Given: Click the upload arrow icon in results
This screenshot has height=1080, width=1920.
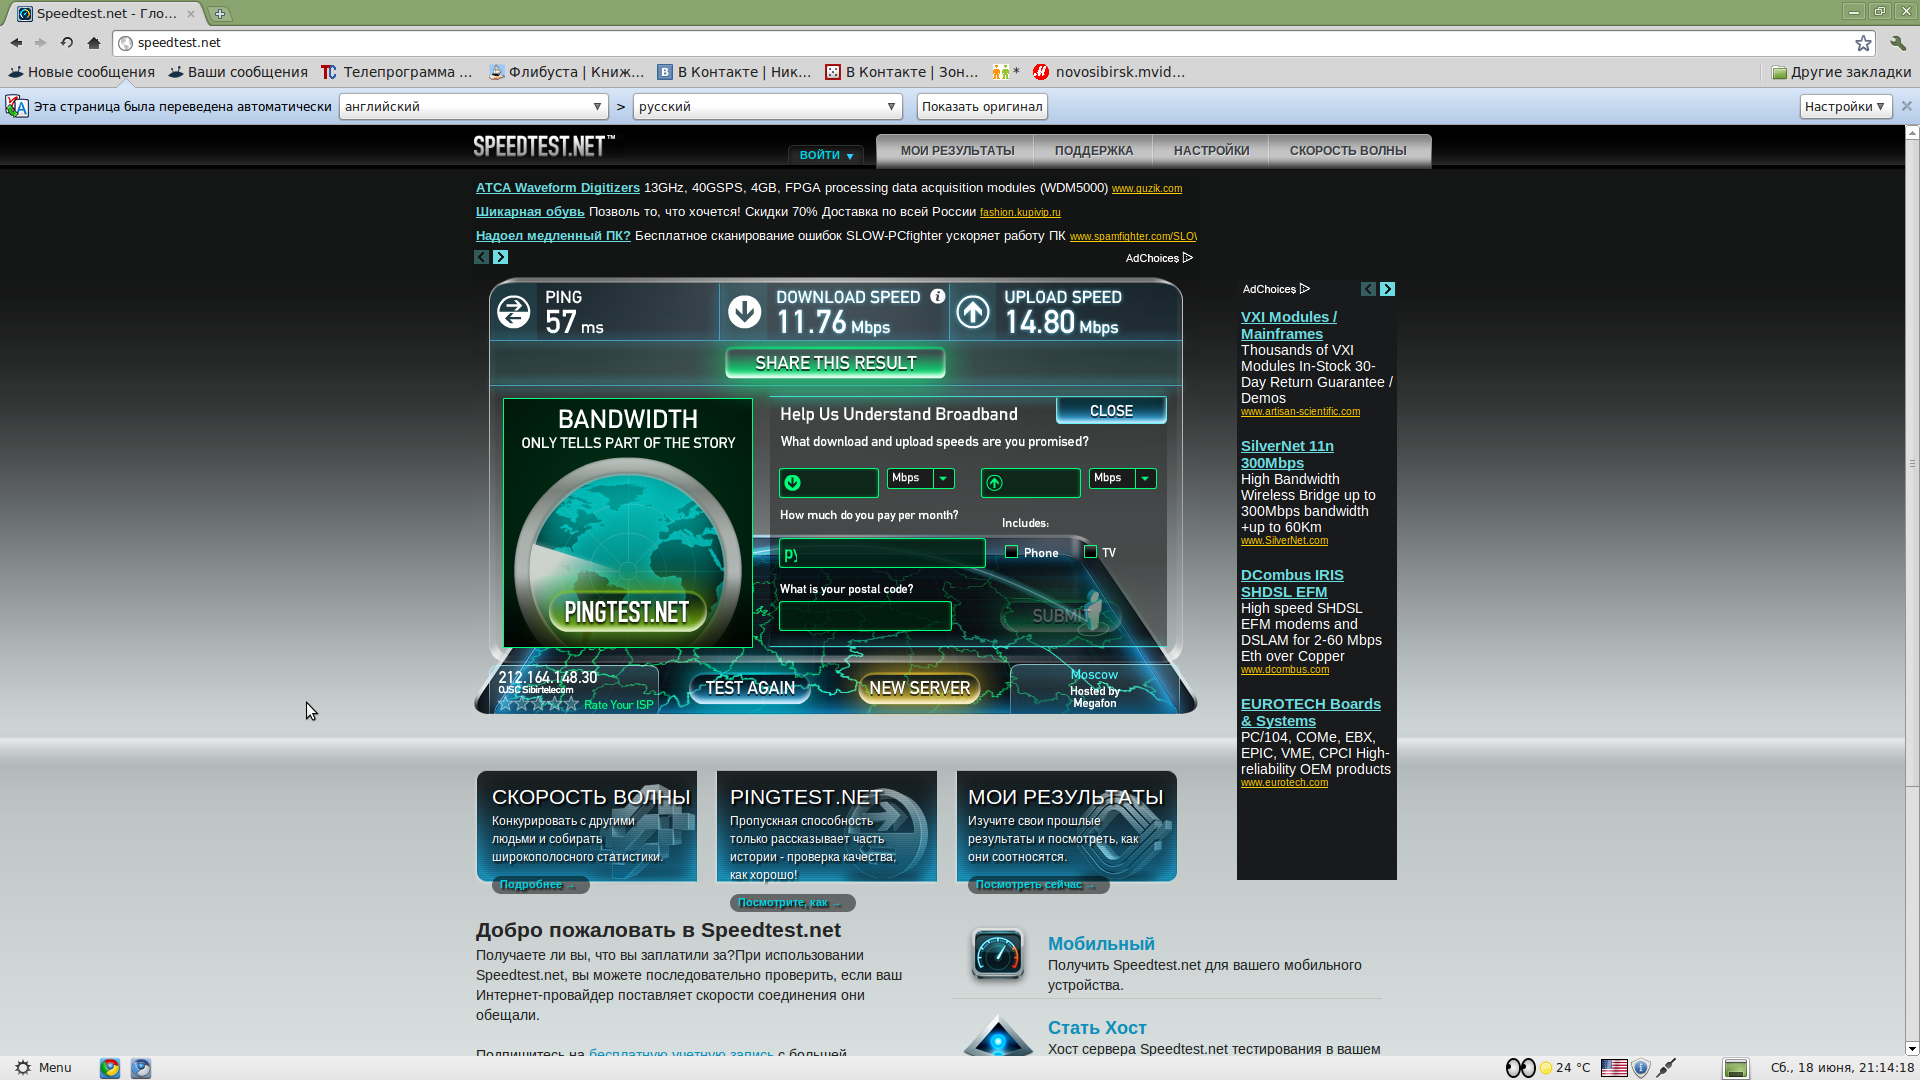Looking at the screenshot, I should [973, 312].
